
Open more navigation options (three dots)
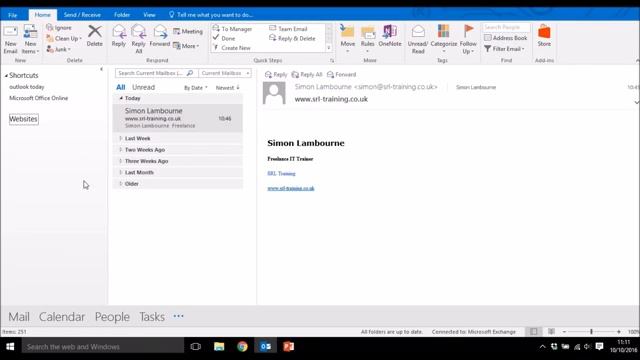click(178, 316)
